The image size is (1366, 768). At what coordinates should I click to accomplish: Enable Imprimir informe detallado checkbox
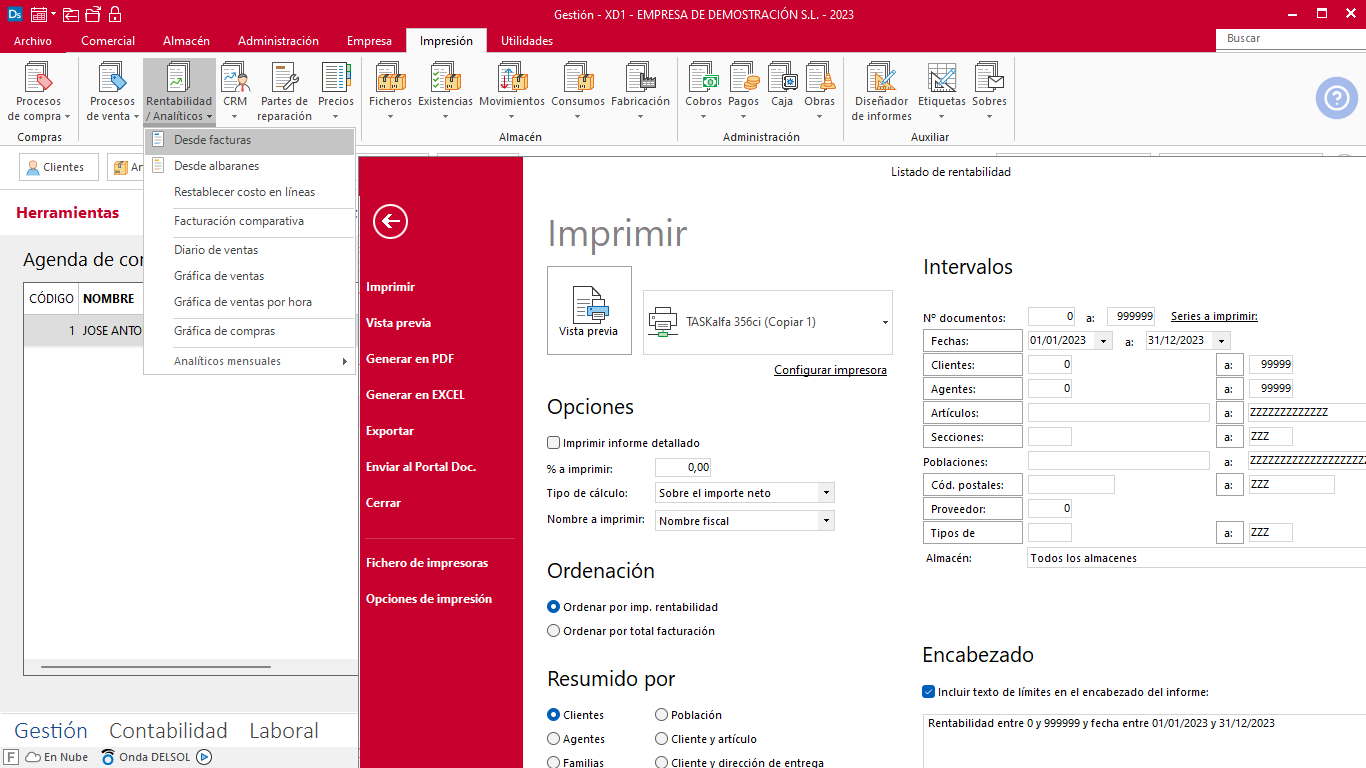(554, 443)
